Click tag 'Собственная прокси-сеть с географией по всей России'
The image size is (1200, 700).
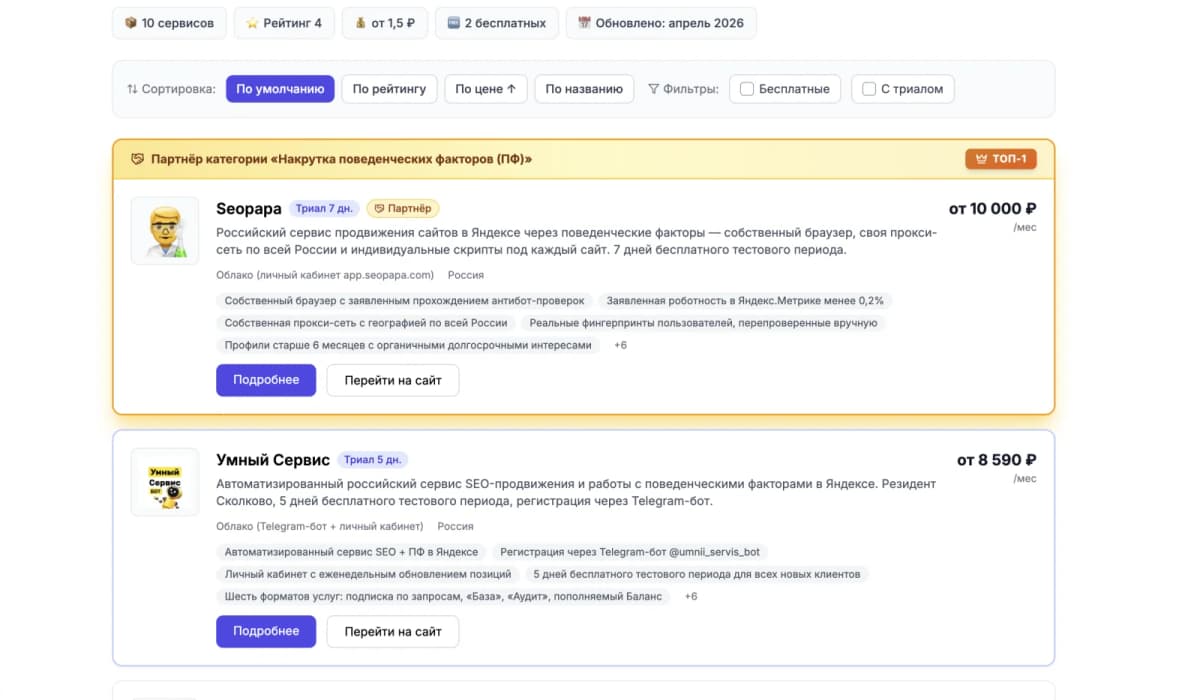click(x=366, y=323)
